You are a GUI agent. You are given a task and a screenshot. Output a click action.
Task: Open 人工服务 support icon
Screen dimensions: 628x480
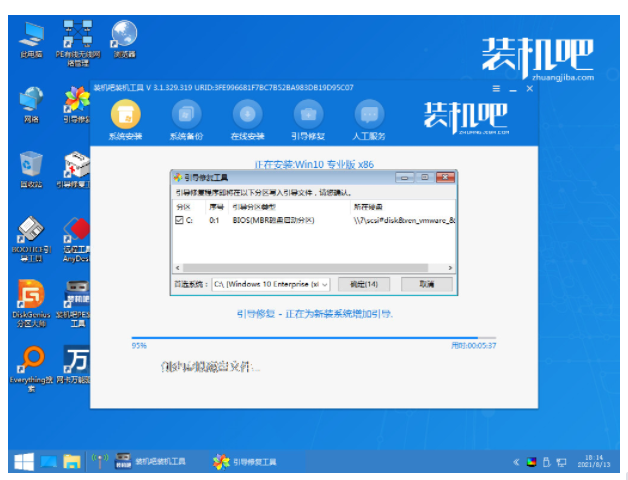[369, 114]
